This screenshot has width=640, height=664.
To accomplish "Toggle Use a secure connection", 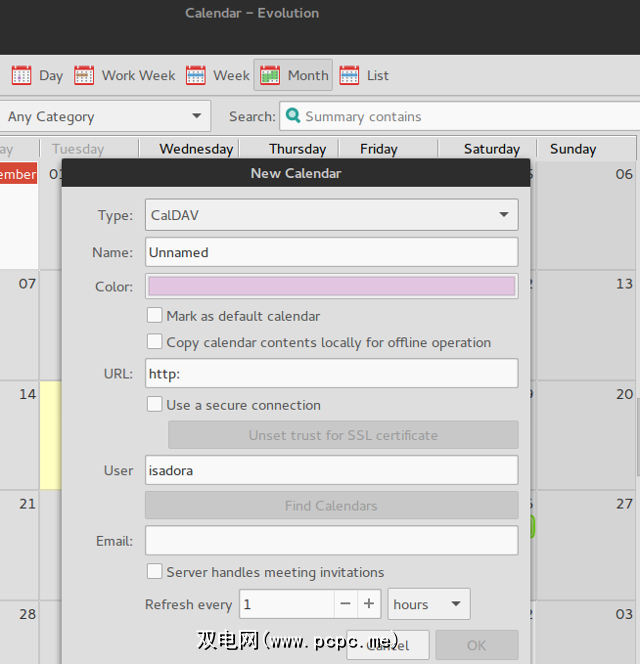I will pos(155,404).
